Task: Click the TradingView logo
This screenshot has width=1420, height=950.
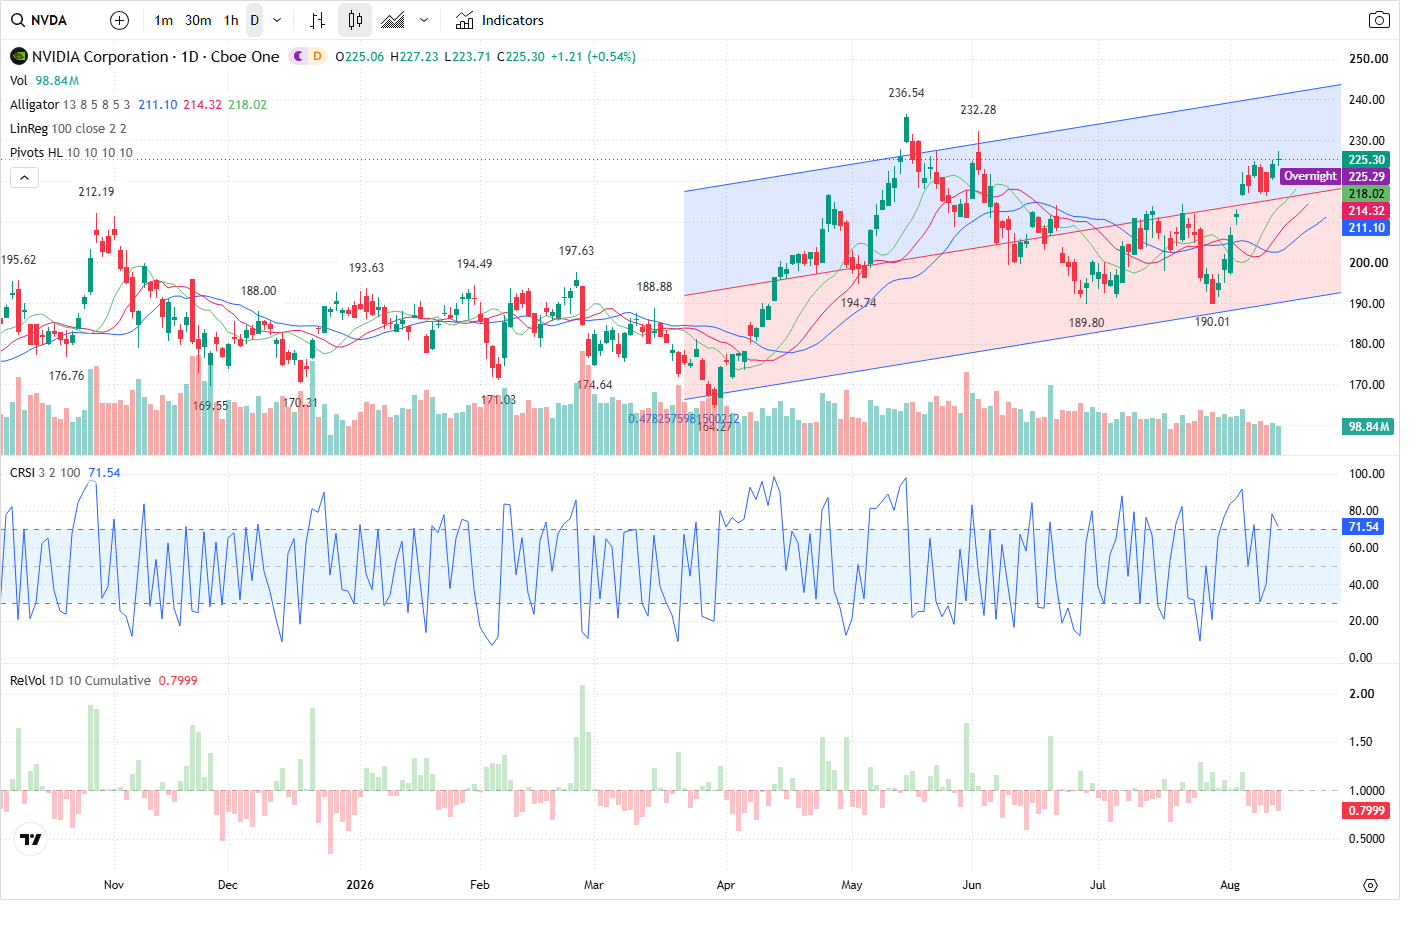Action: pos(31,840)
